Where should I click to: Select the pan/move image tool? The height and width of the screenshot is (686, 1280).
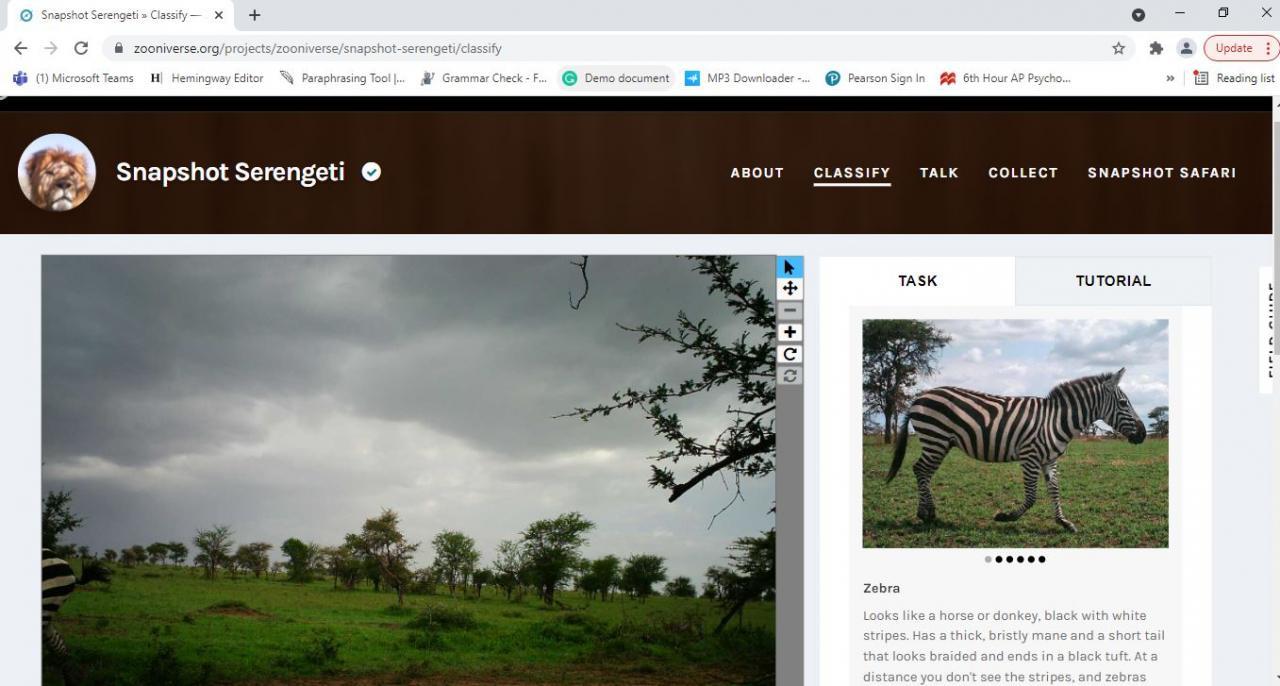point(790,288)
